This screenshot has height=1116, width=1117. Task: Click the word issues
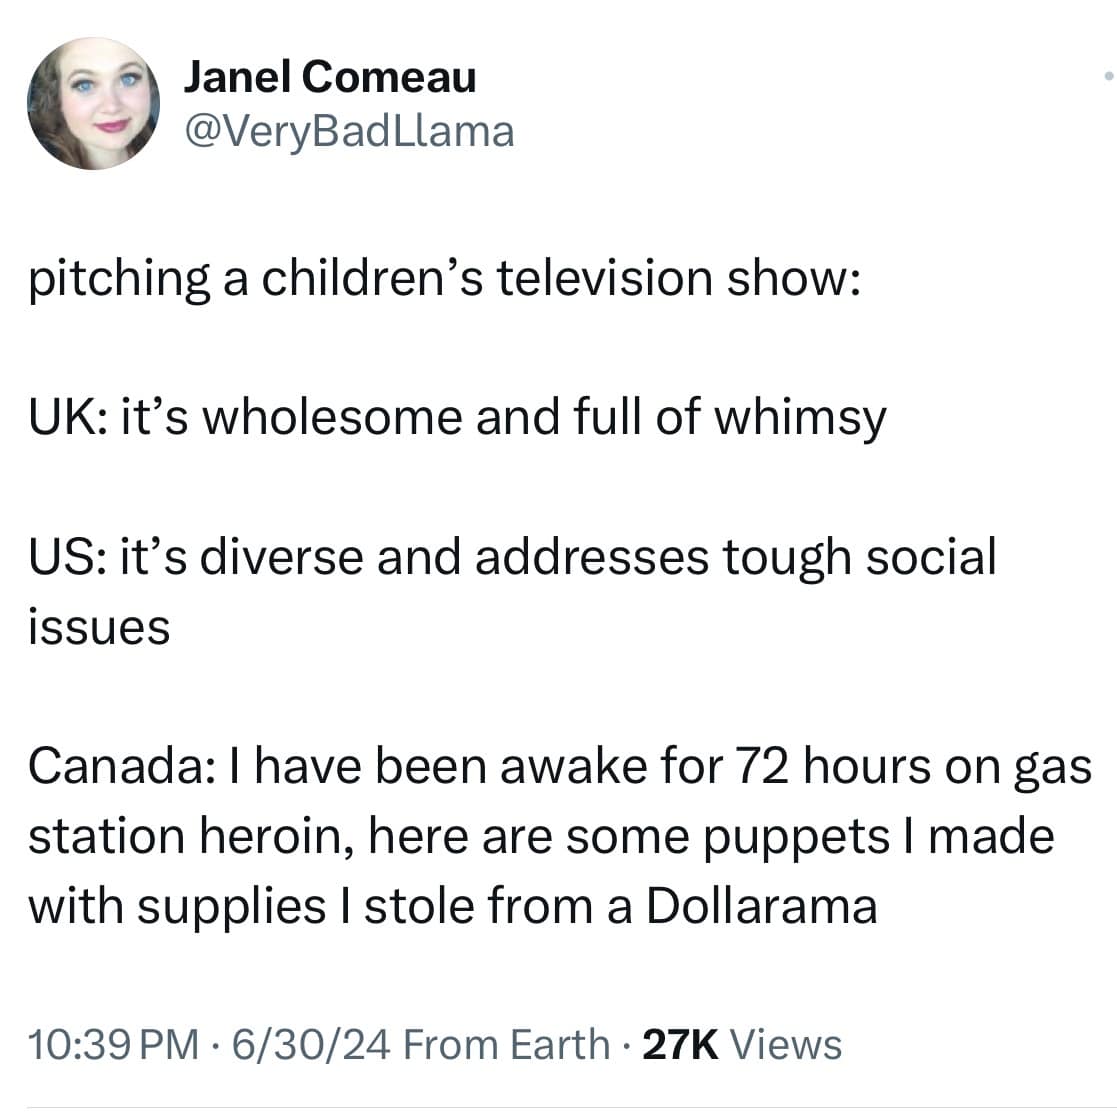pos(98,628)
